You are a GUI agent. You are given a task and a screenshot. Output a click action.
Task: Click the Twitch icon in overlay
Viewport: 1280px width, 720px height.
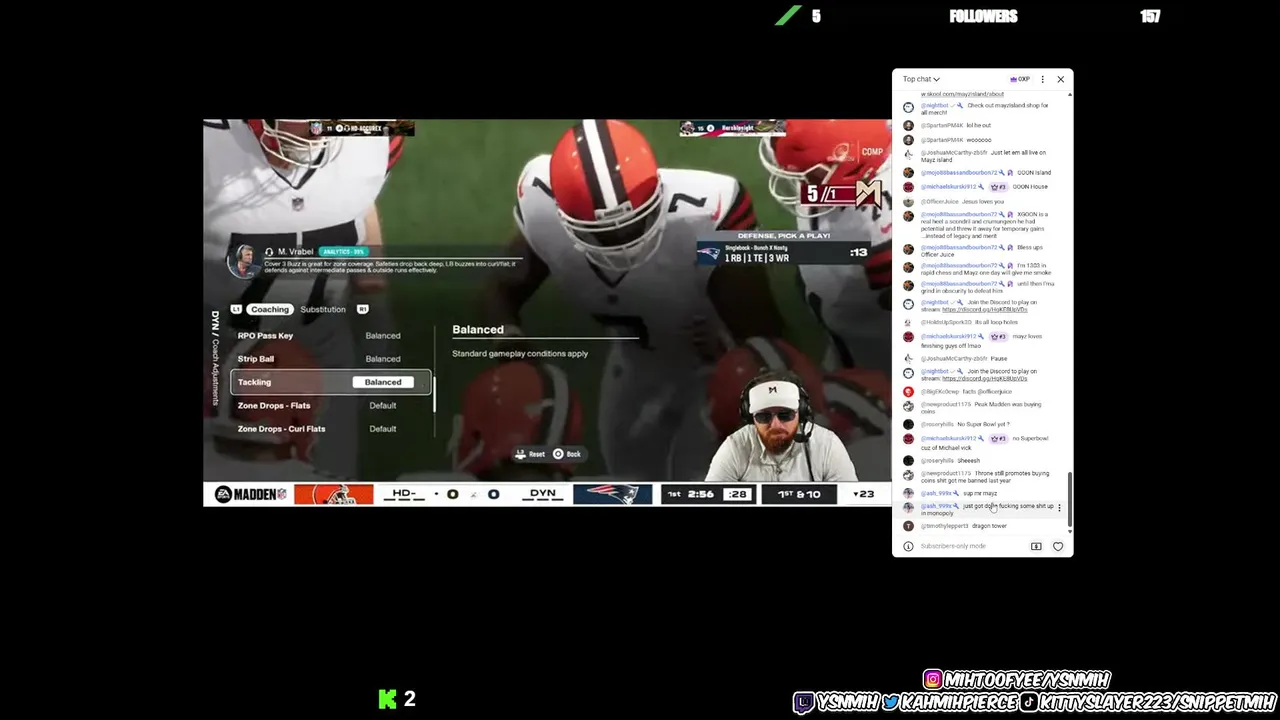tap(804, 703)
